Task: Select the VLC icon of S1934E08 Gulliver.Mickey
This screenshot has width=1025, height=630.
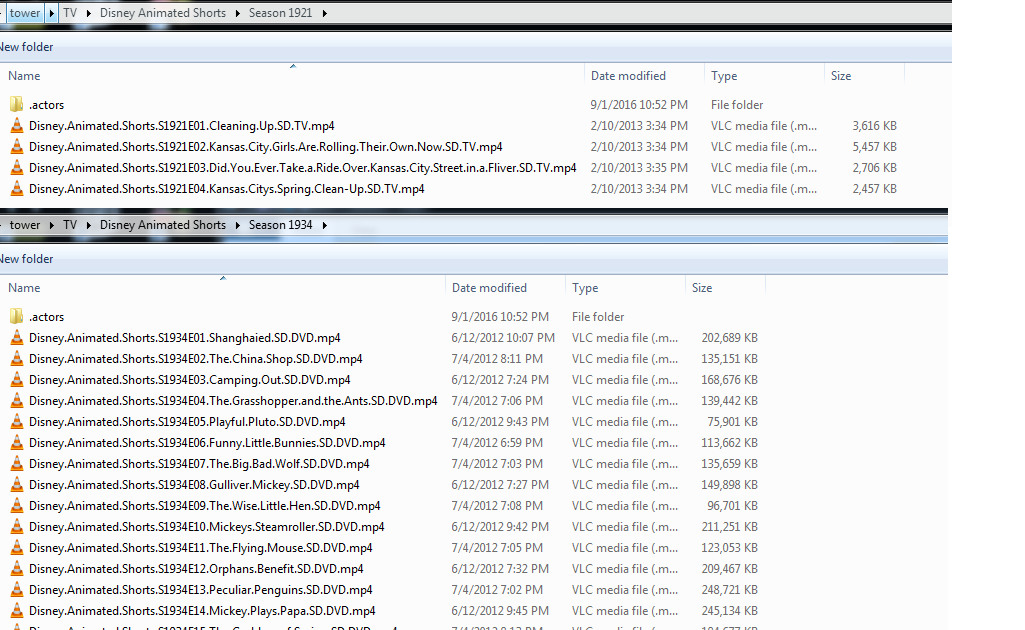Action: [17, 484]
